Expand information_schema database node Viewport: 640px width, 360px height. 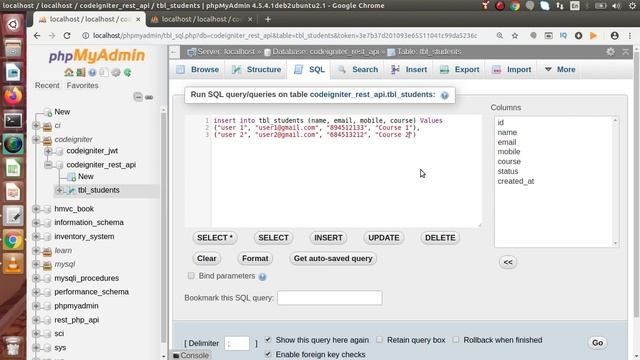[36, 222]
